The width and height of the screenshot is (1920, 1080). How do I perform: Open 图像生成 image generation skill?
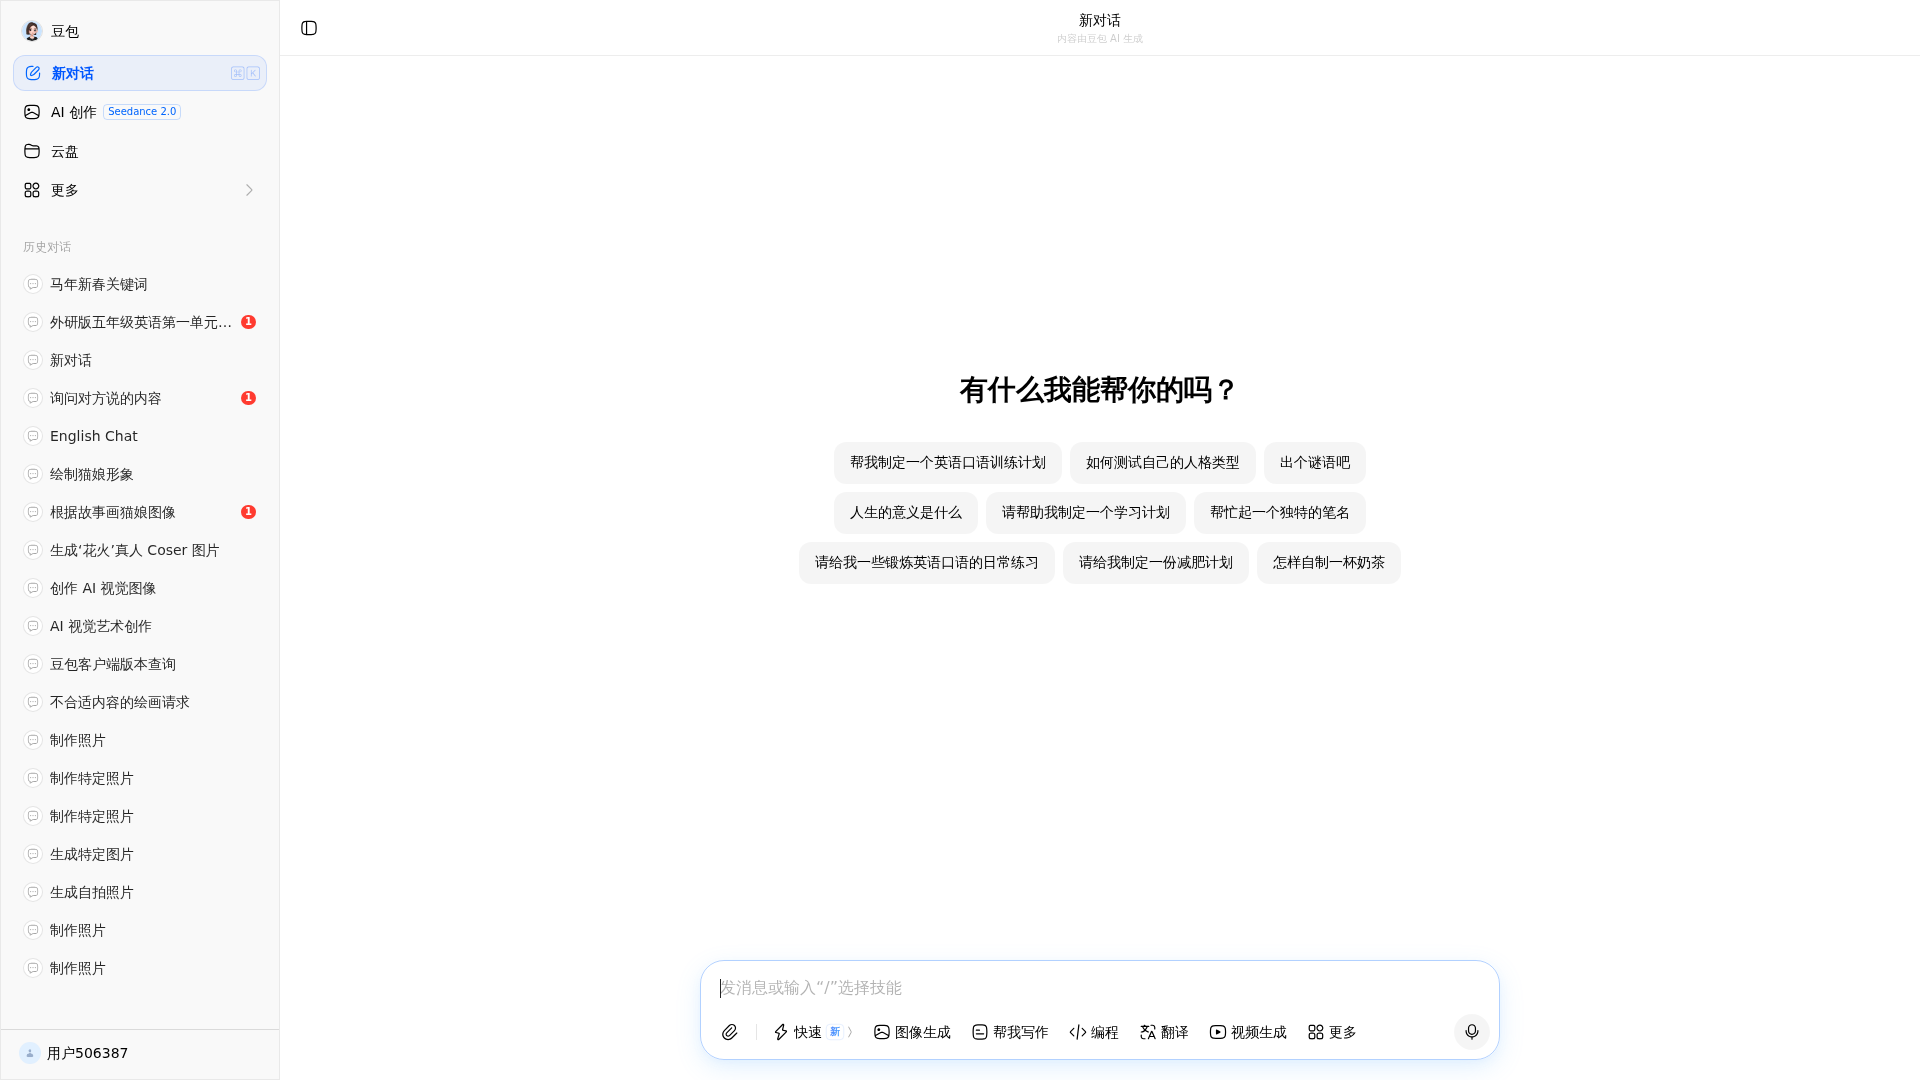[911, 1032]
